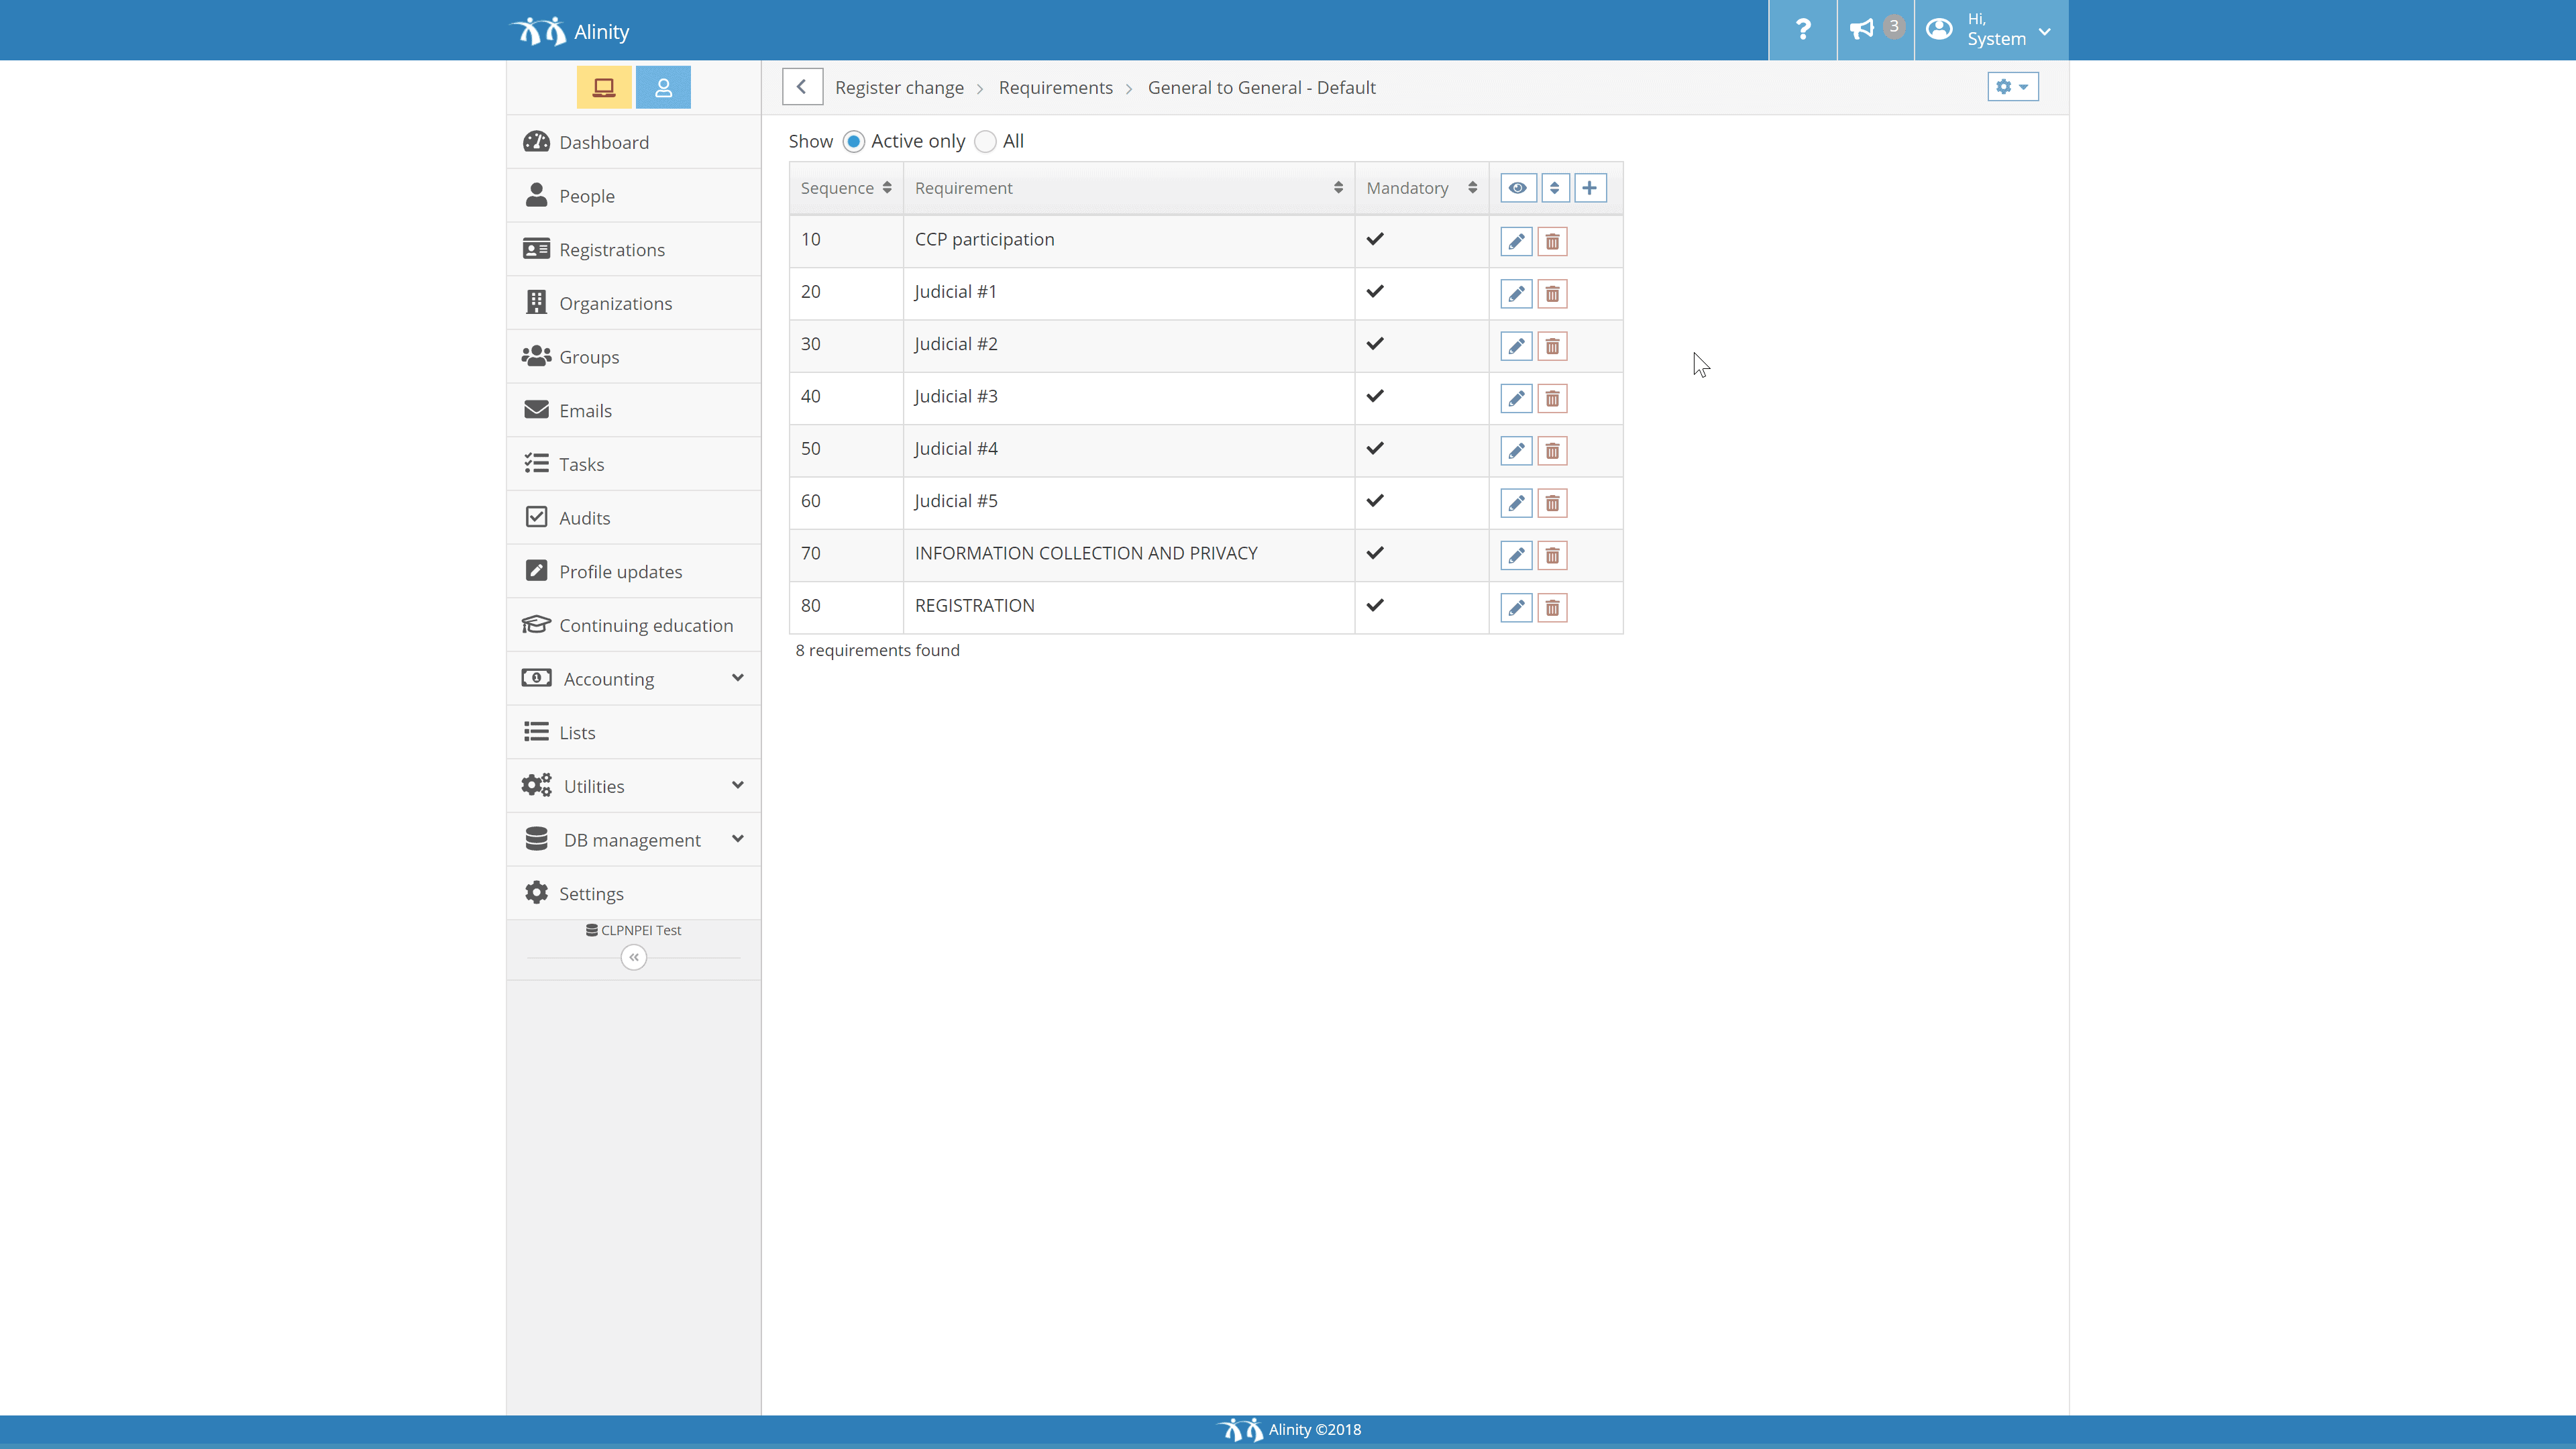Click the Requirements breadcrumb link
The height and width of the screenshot is (1449, 2576).
coord(1055,88)
